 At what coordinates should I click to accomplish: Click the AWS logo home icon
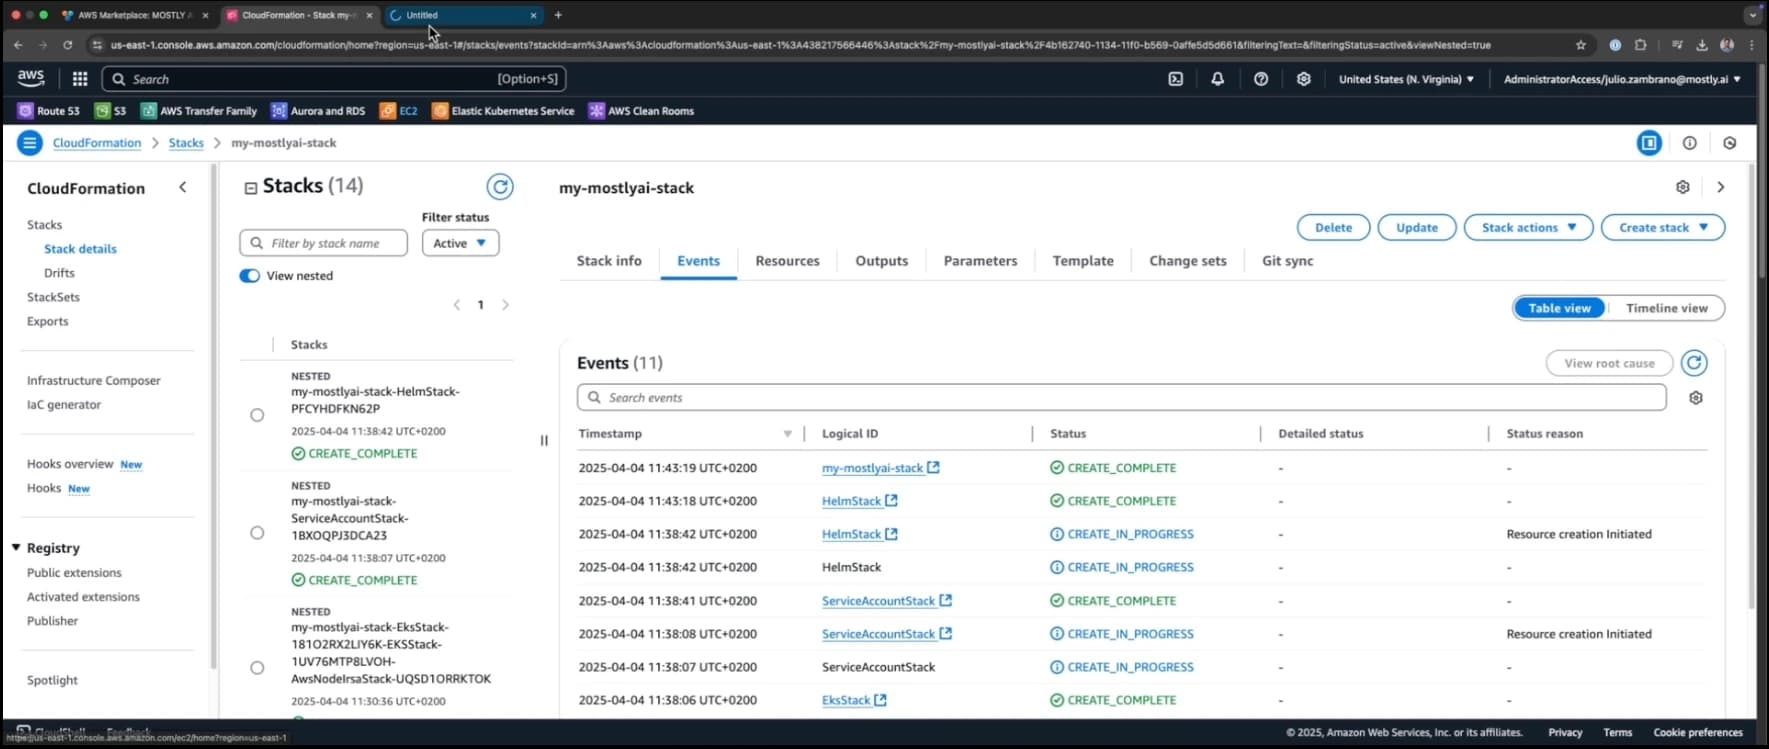click(31, 78)
